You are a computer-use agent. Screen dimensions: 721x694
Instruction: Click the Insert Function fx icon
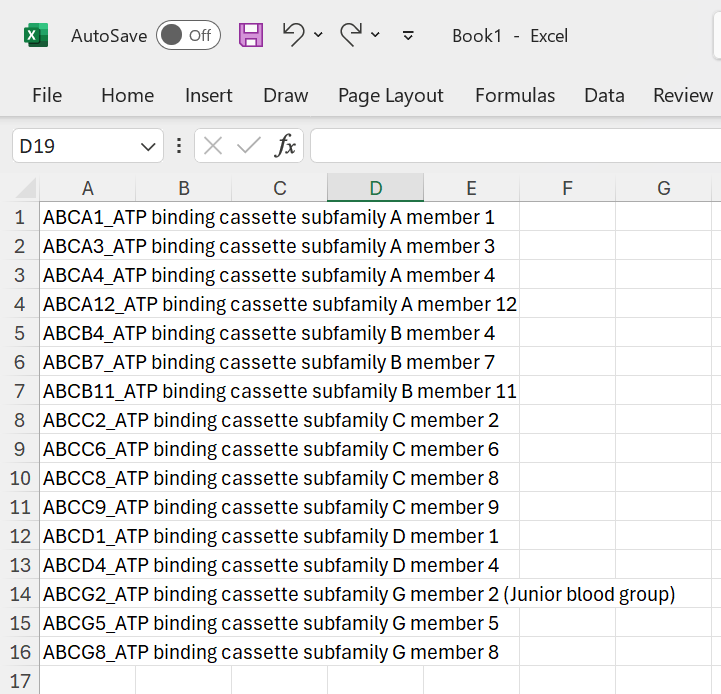click(285, 146)
